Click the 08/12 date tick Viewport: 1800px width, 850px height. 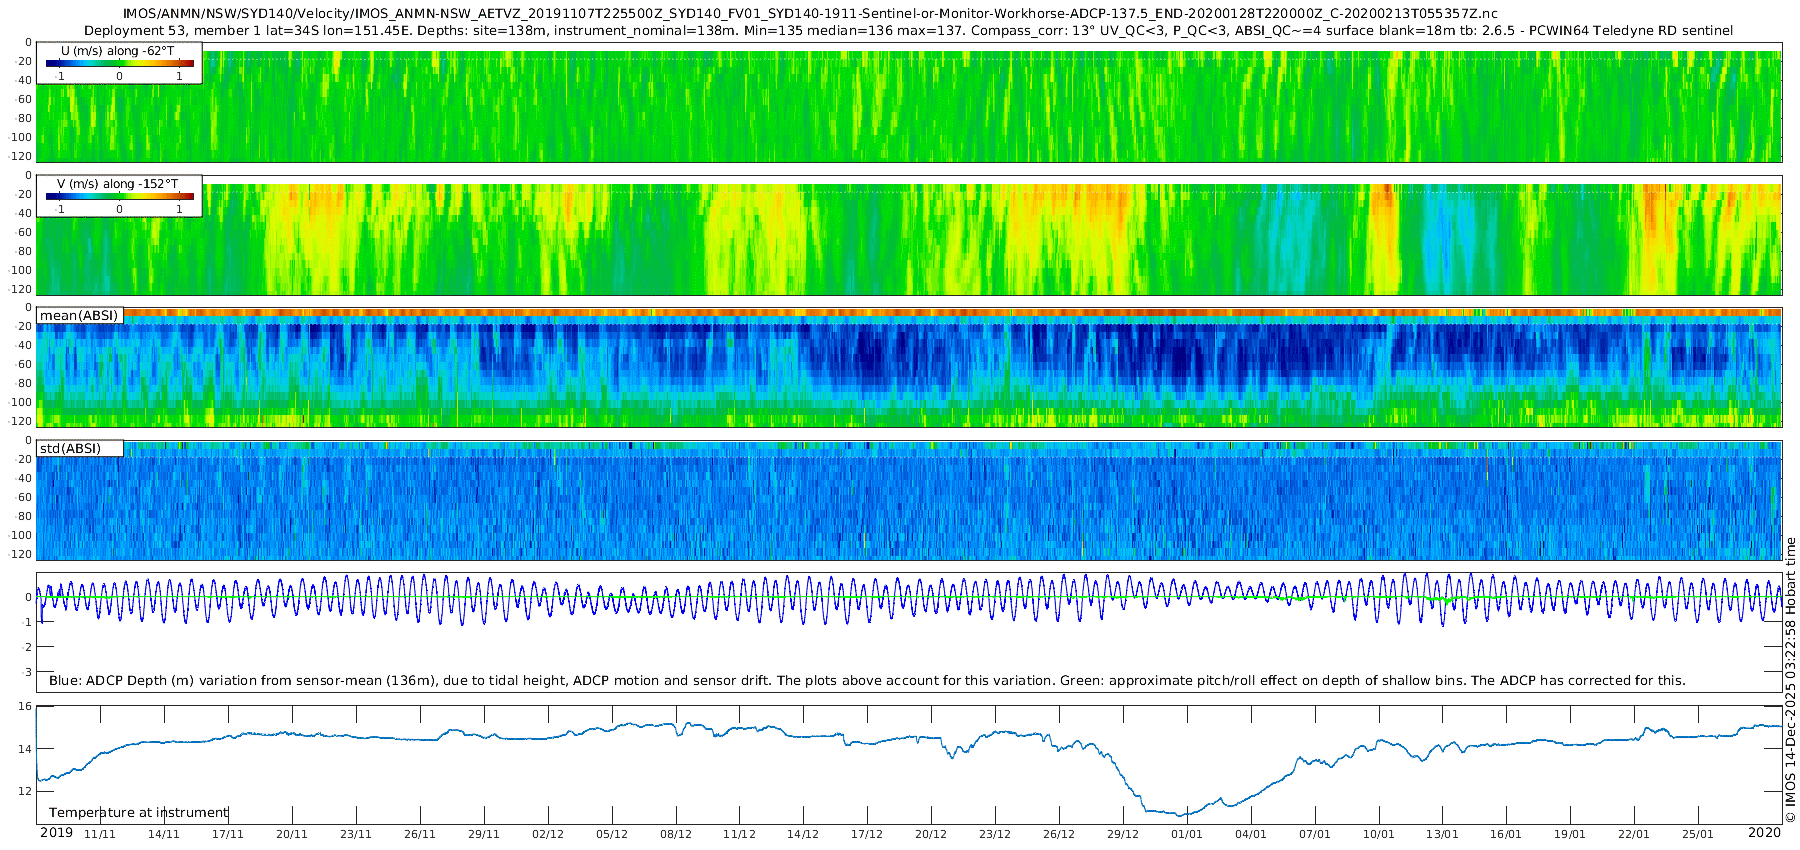675,834
